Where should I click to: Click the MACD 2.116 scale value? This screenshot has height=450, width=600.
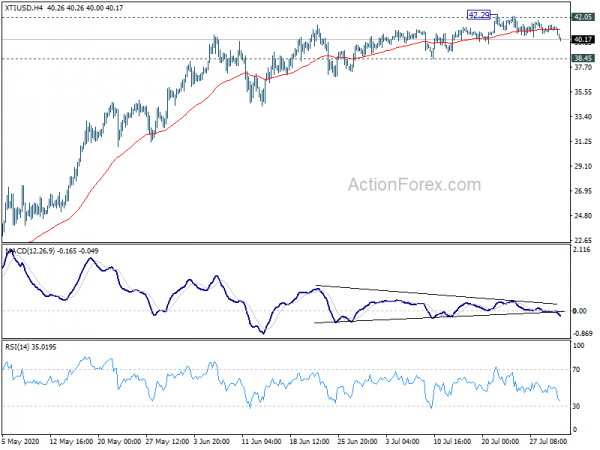[582, 249]
